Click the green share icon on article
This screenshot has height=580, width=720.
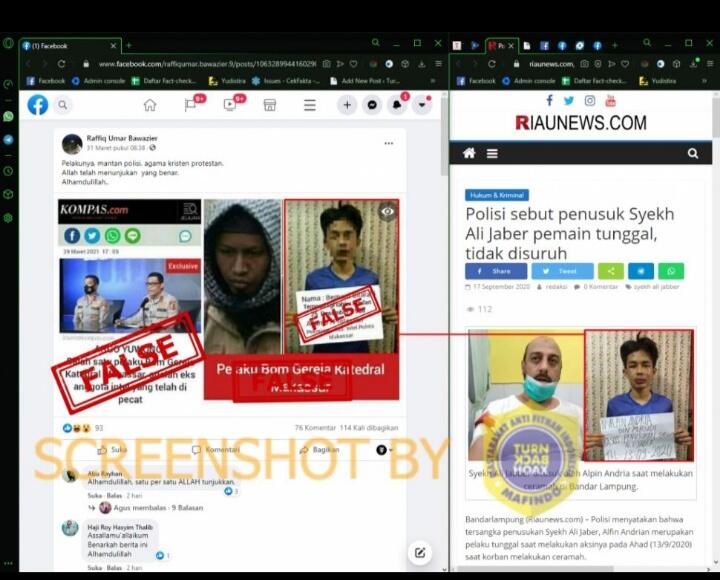point(611,271)
